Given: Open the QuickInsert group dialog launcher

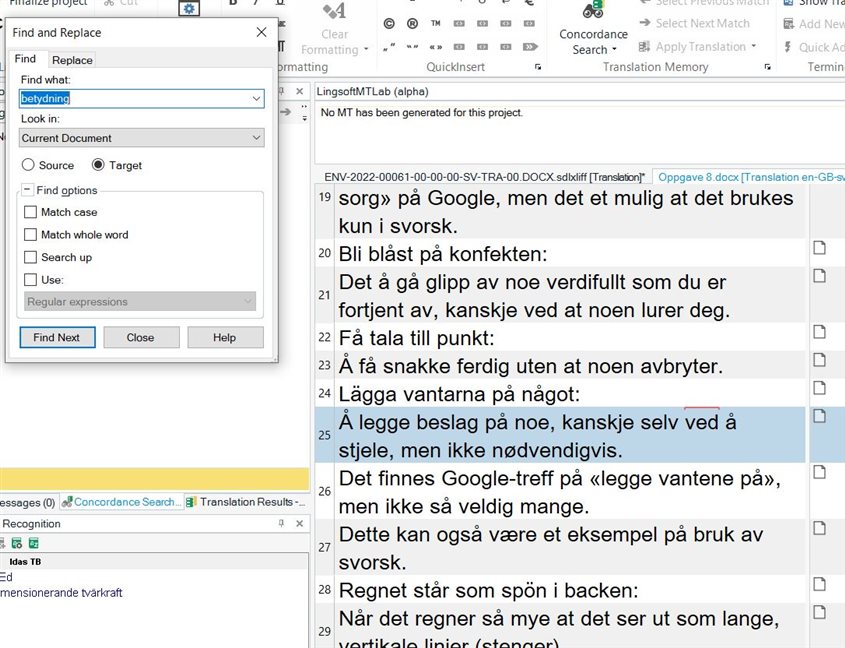Looking at the screenshot, I should pos(537,67).
